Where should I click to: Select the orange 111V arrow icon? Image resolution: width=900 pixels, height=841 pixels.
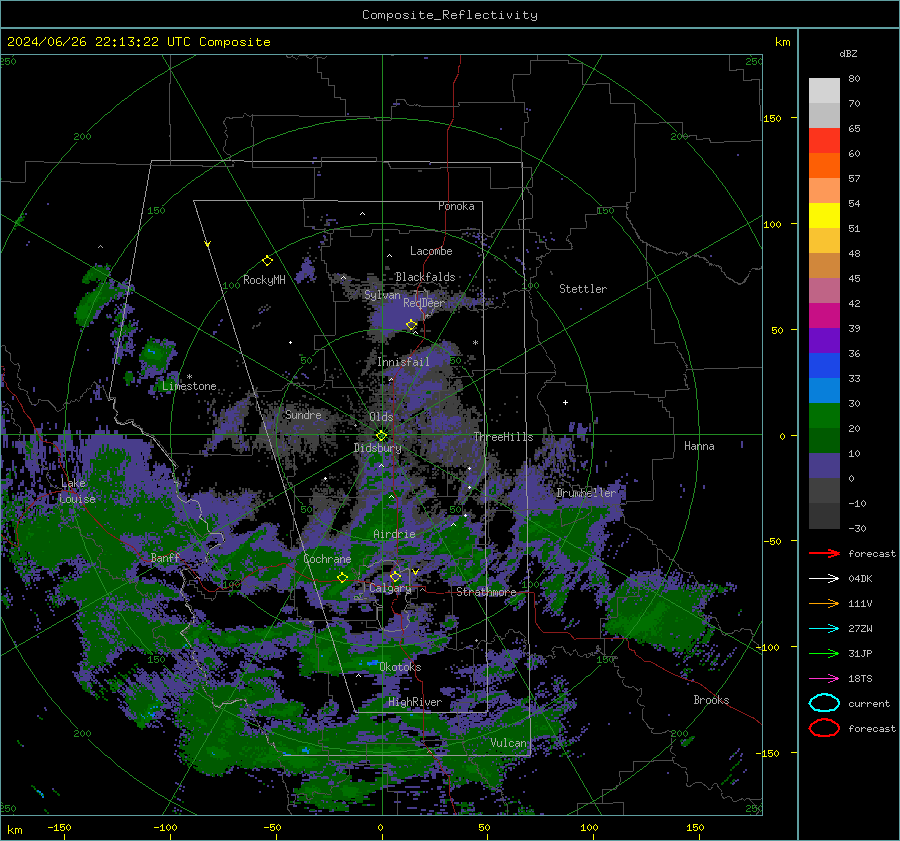[x=824, y=603]
